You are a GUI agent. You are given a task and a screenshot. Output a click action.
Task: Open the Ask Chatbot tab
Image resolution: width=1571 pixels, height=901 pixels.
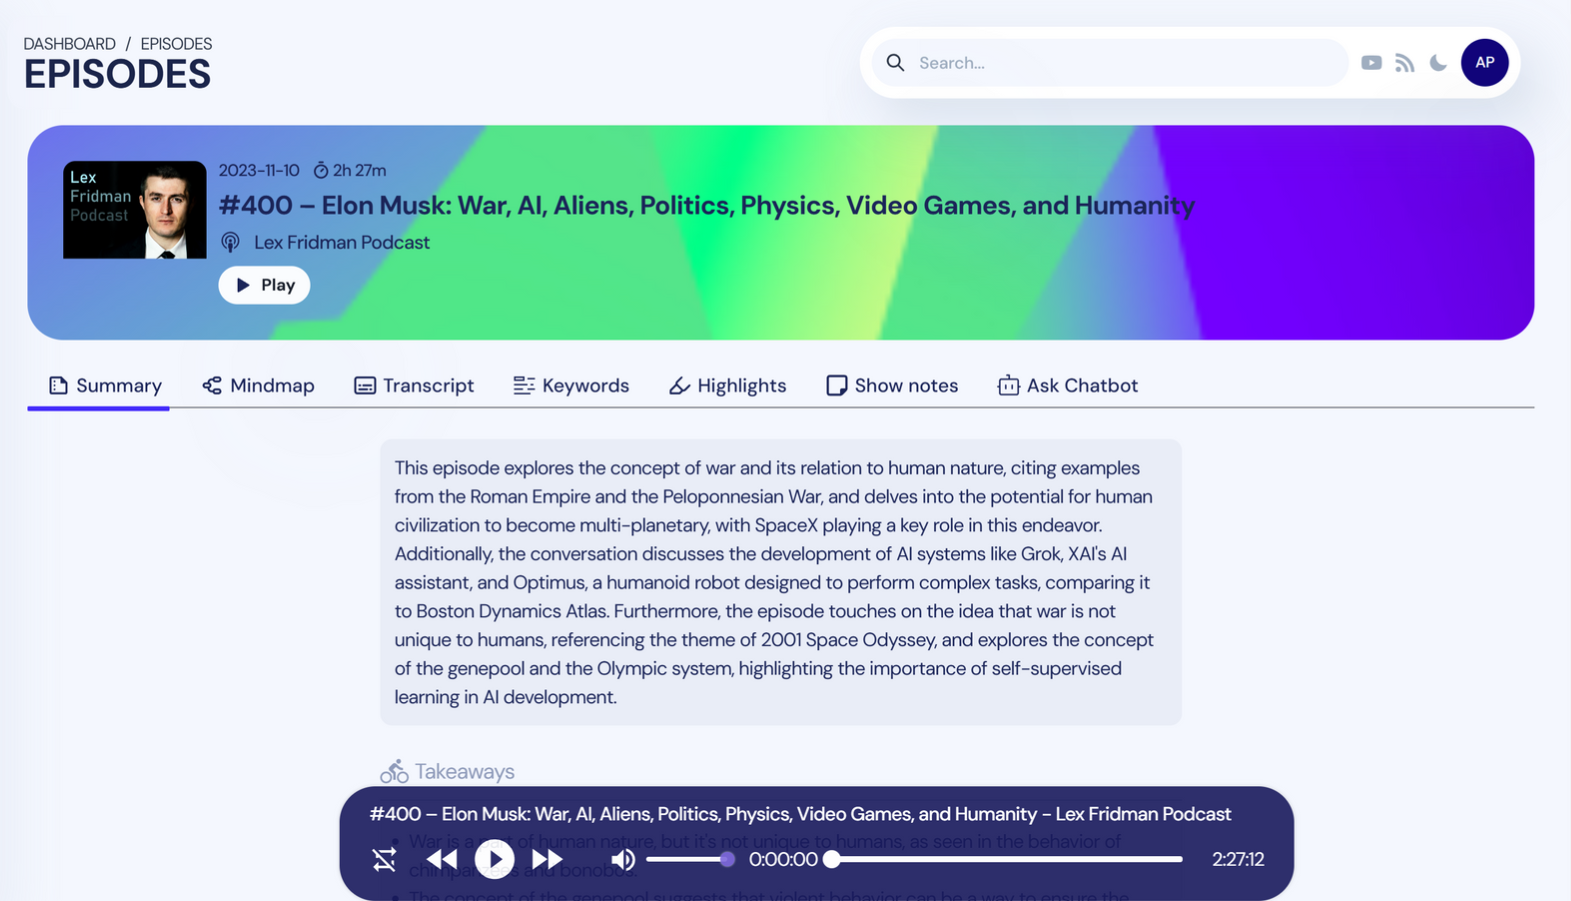(1067, 386)
